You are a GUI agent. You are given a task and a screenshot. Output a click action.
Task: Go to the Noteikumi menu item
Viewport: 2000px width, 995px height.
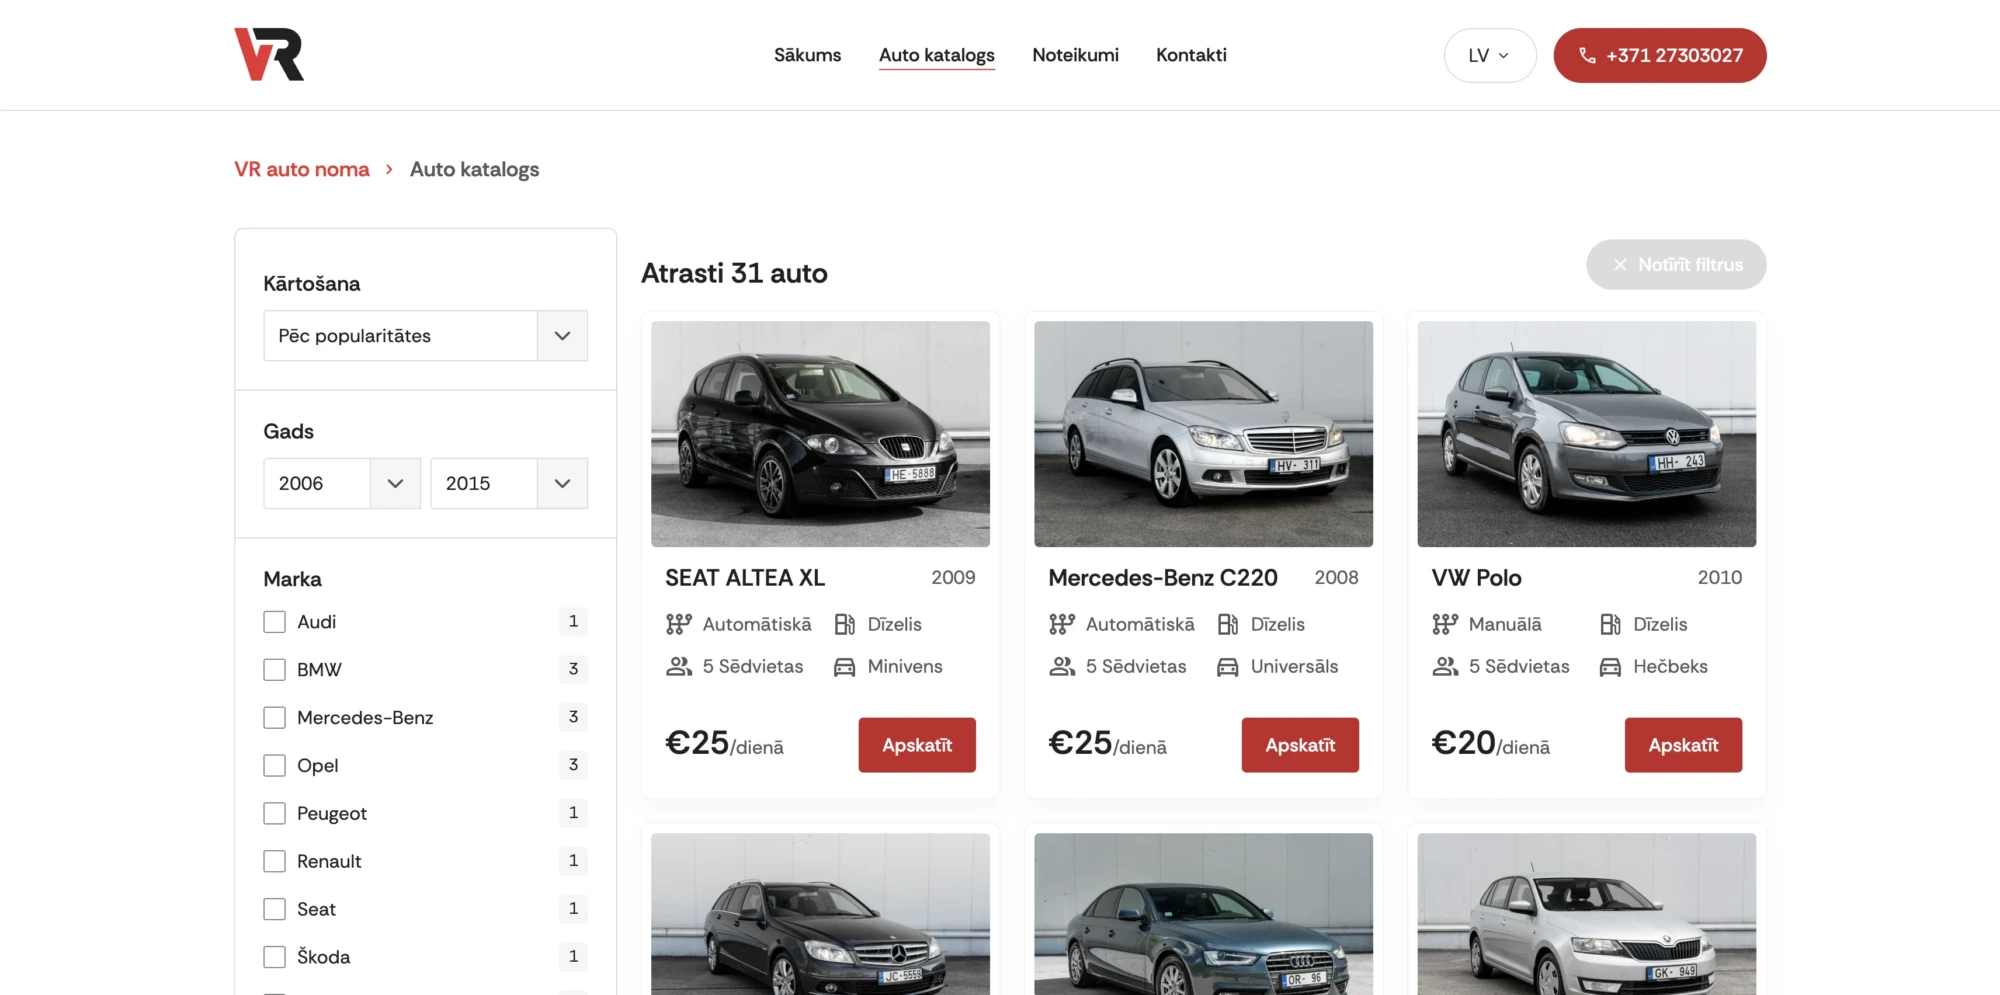[1075, 55]
